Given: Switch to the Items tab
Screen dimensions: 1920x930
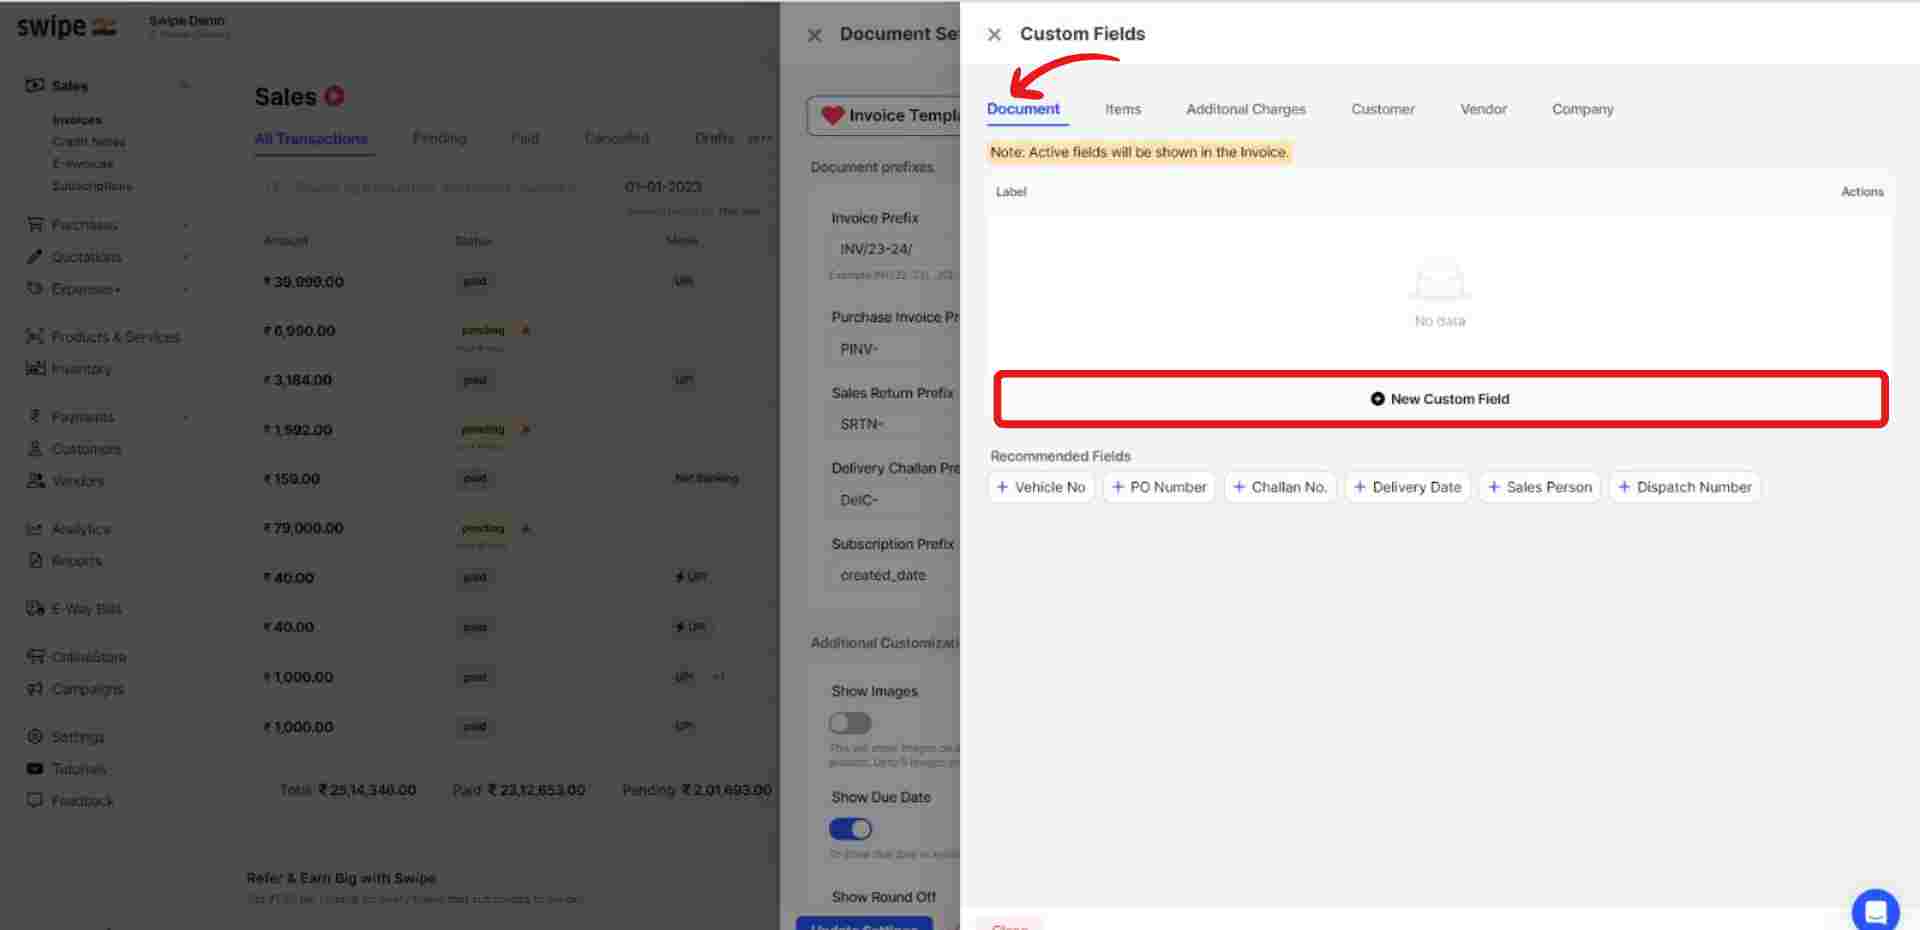Looking at the screenshot, I should tap(1122, 109).
